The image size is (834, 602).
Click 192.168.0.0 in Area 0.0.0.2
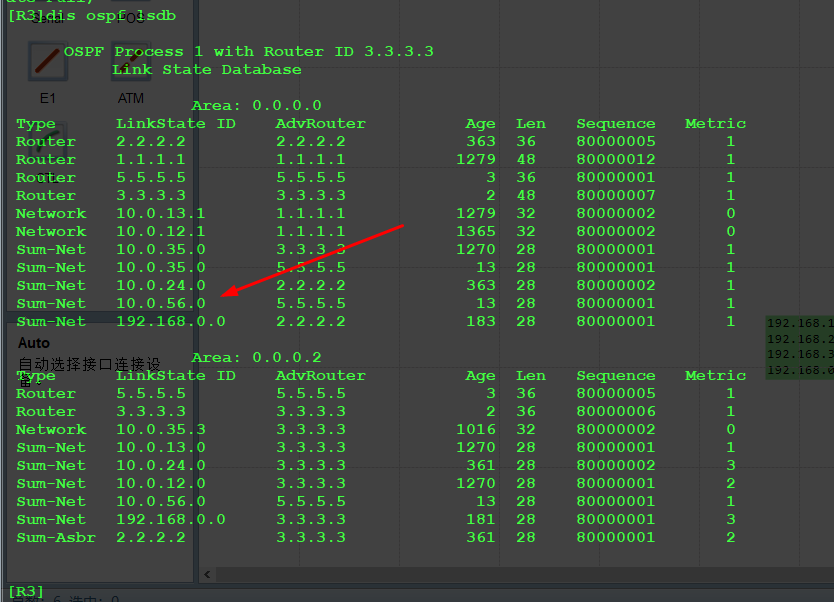pyautogui.click(x=171, y=519)
